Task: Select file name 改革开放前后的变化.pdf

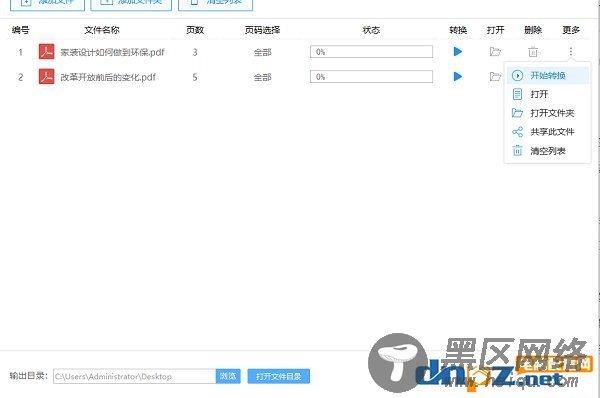Action: click(108, 77)
